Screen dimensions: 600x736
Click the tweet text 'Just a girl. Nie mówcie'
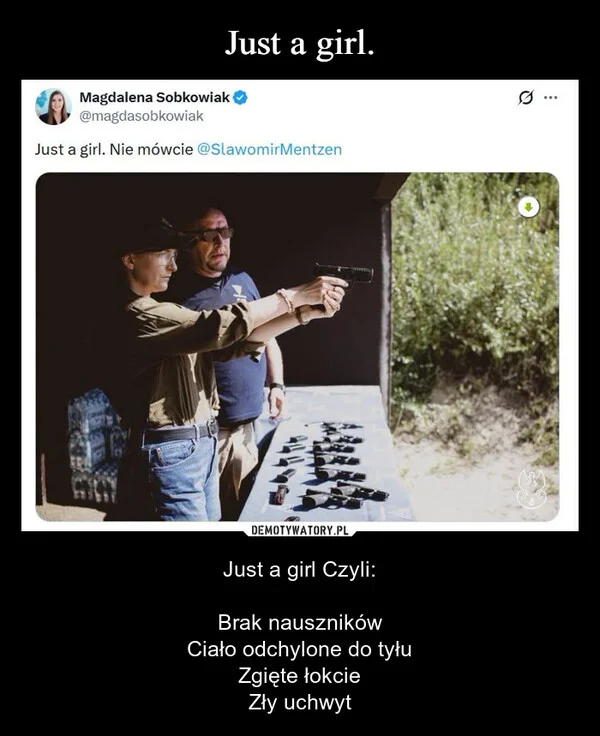coord(114,149)
